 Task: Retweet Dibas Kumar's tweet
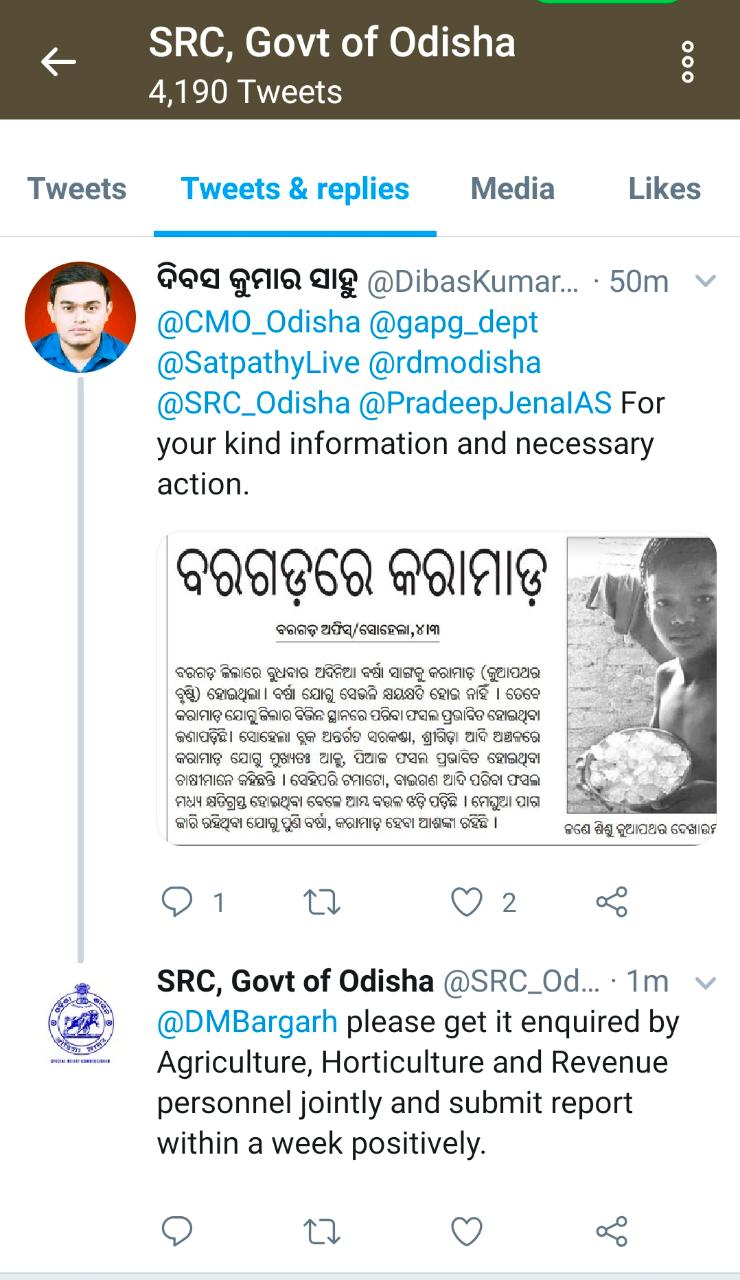pyautogui.click(x=322, y=902)
